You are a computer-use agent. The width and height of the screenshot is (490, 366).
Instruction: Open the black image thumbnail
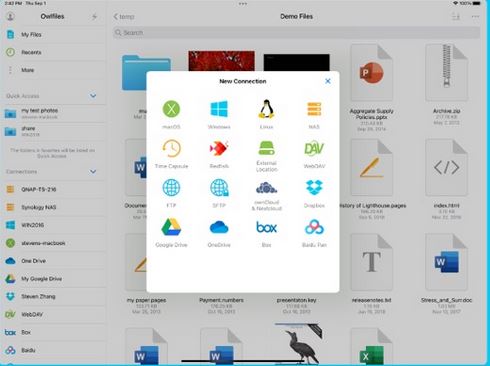pyautogui.click(x=296, y=62)
